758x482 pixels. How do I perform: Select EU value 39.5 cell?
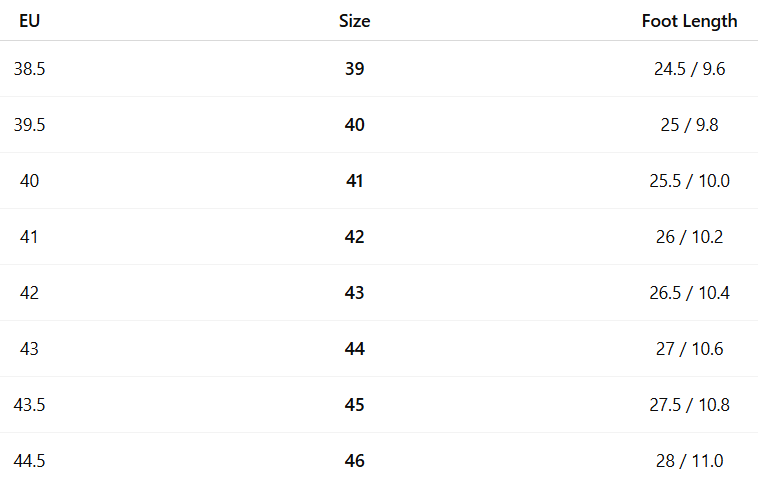[x=29, y=125]
